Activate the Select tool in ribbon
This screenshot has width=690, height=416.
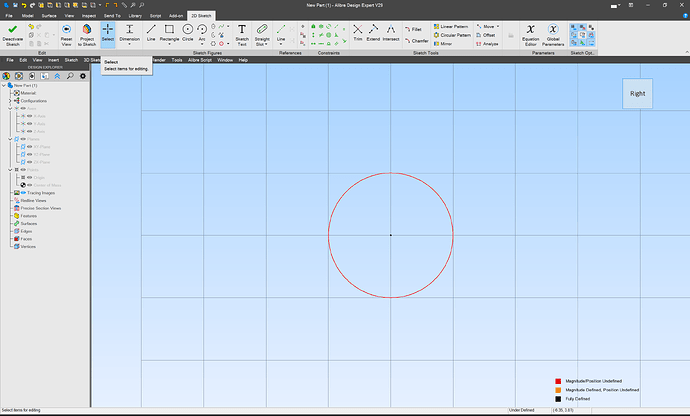(108, 33)
